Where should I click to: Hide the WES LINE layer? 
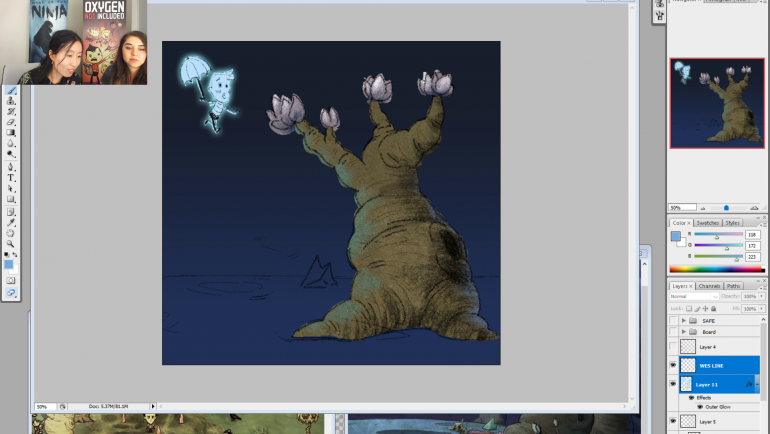pyautogui.click(x=673, y=366)
